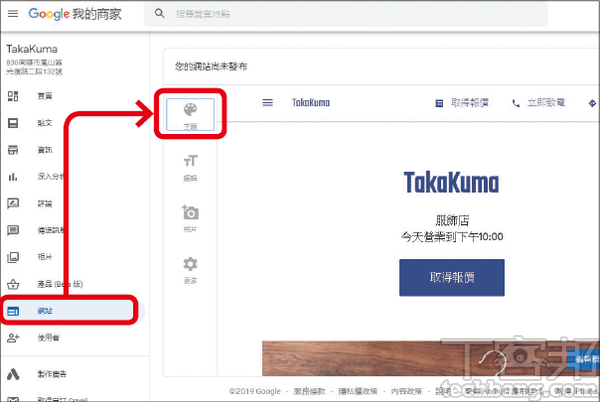This screenshot has width=600, height=402.
Task: Click the blue 取得報價 button
Action: tap(452, 277)
